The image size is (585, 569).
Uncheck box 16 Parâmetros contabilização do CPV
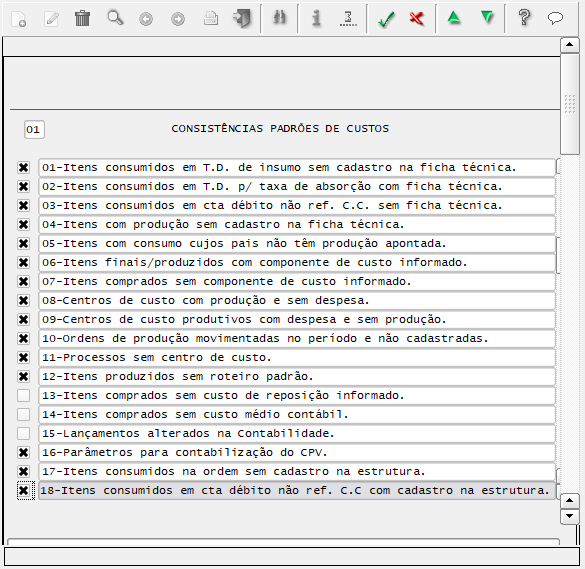(24, 453)
